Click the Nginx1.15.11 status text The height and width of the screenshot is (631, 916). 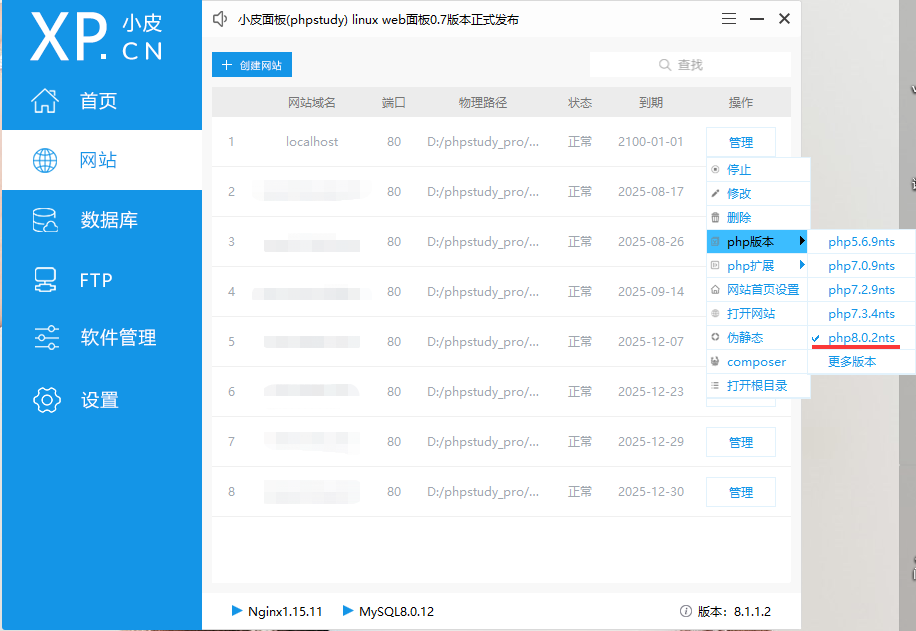click(285, 611)
